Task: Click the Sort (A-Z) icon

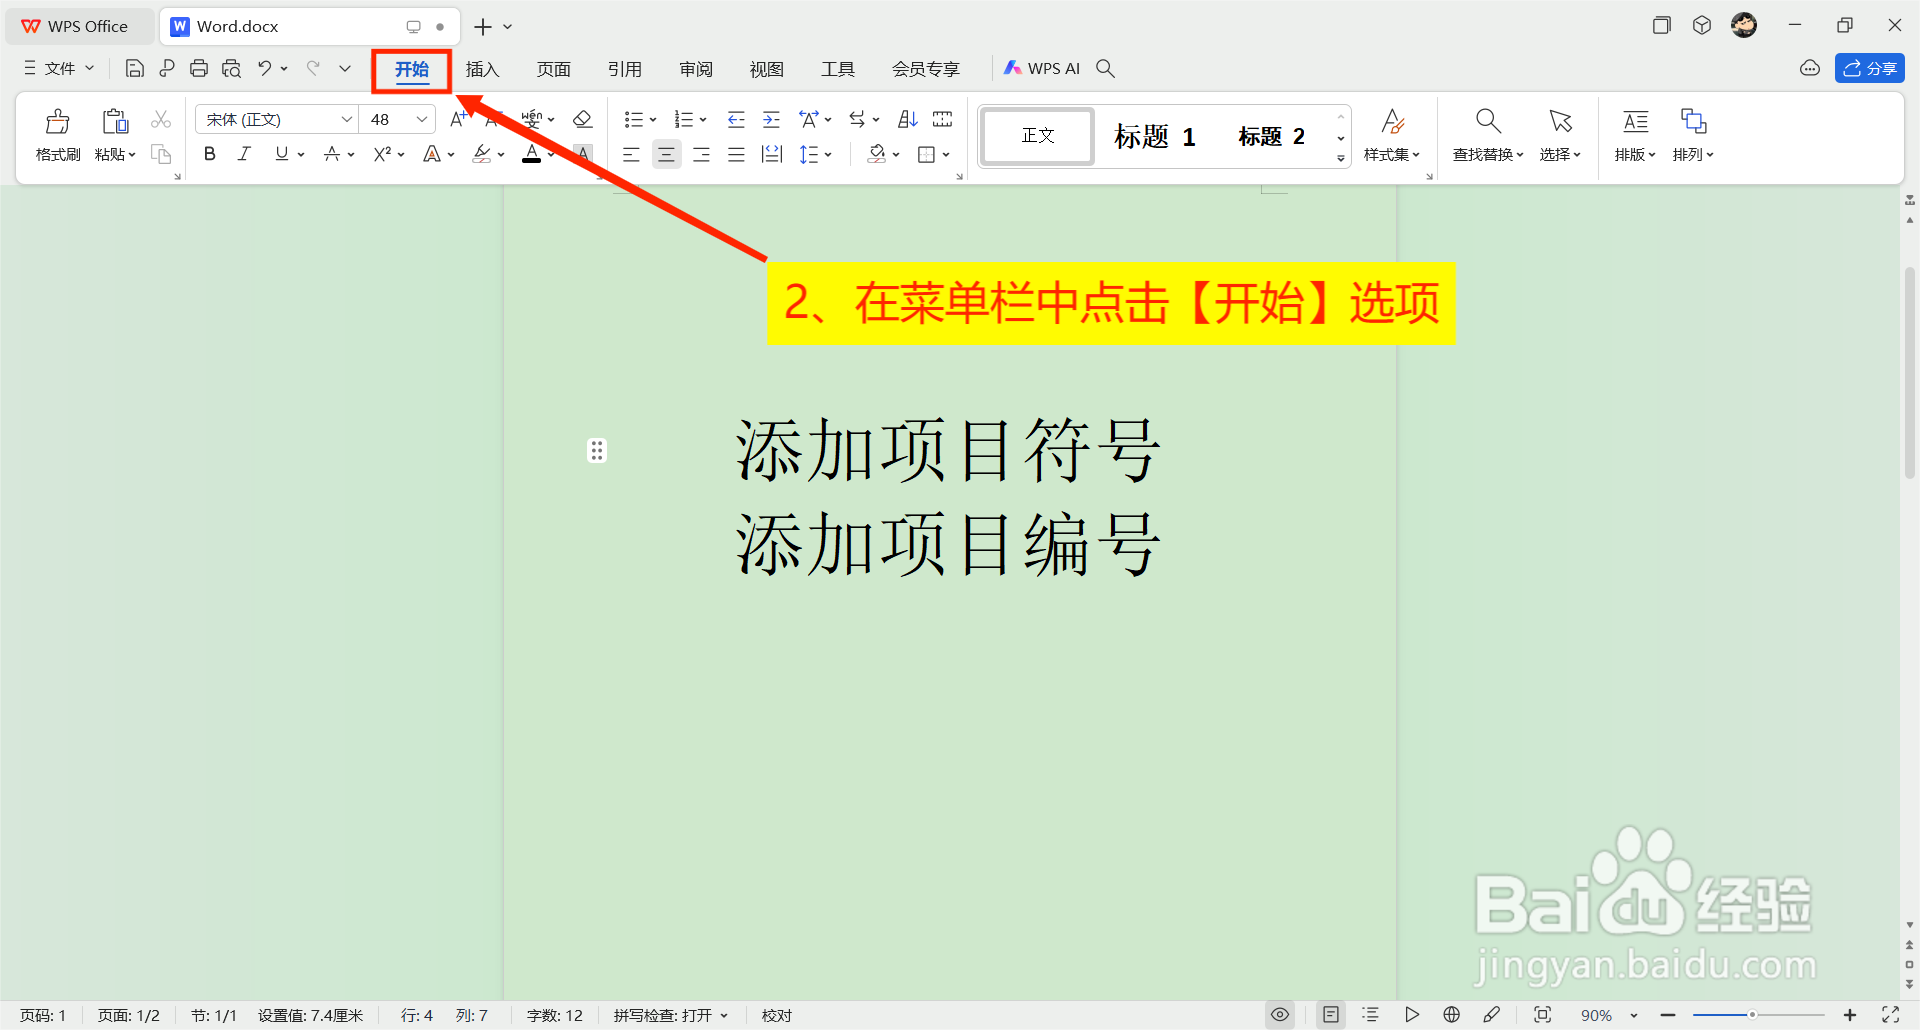Action: [908, 120]
